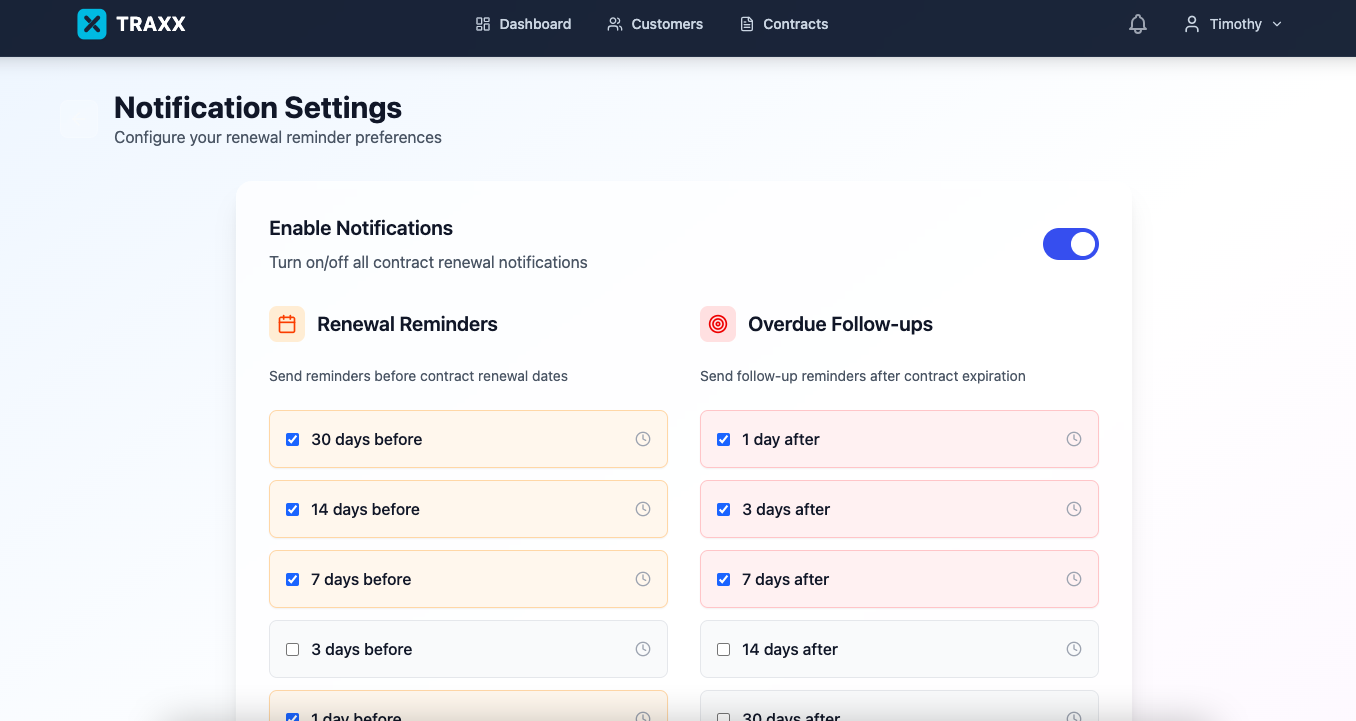Uncheck the 7 days after checkbox
The width and height of the screenshot is (1356, 721).
(724, 579)
